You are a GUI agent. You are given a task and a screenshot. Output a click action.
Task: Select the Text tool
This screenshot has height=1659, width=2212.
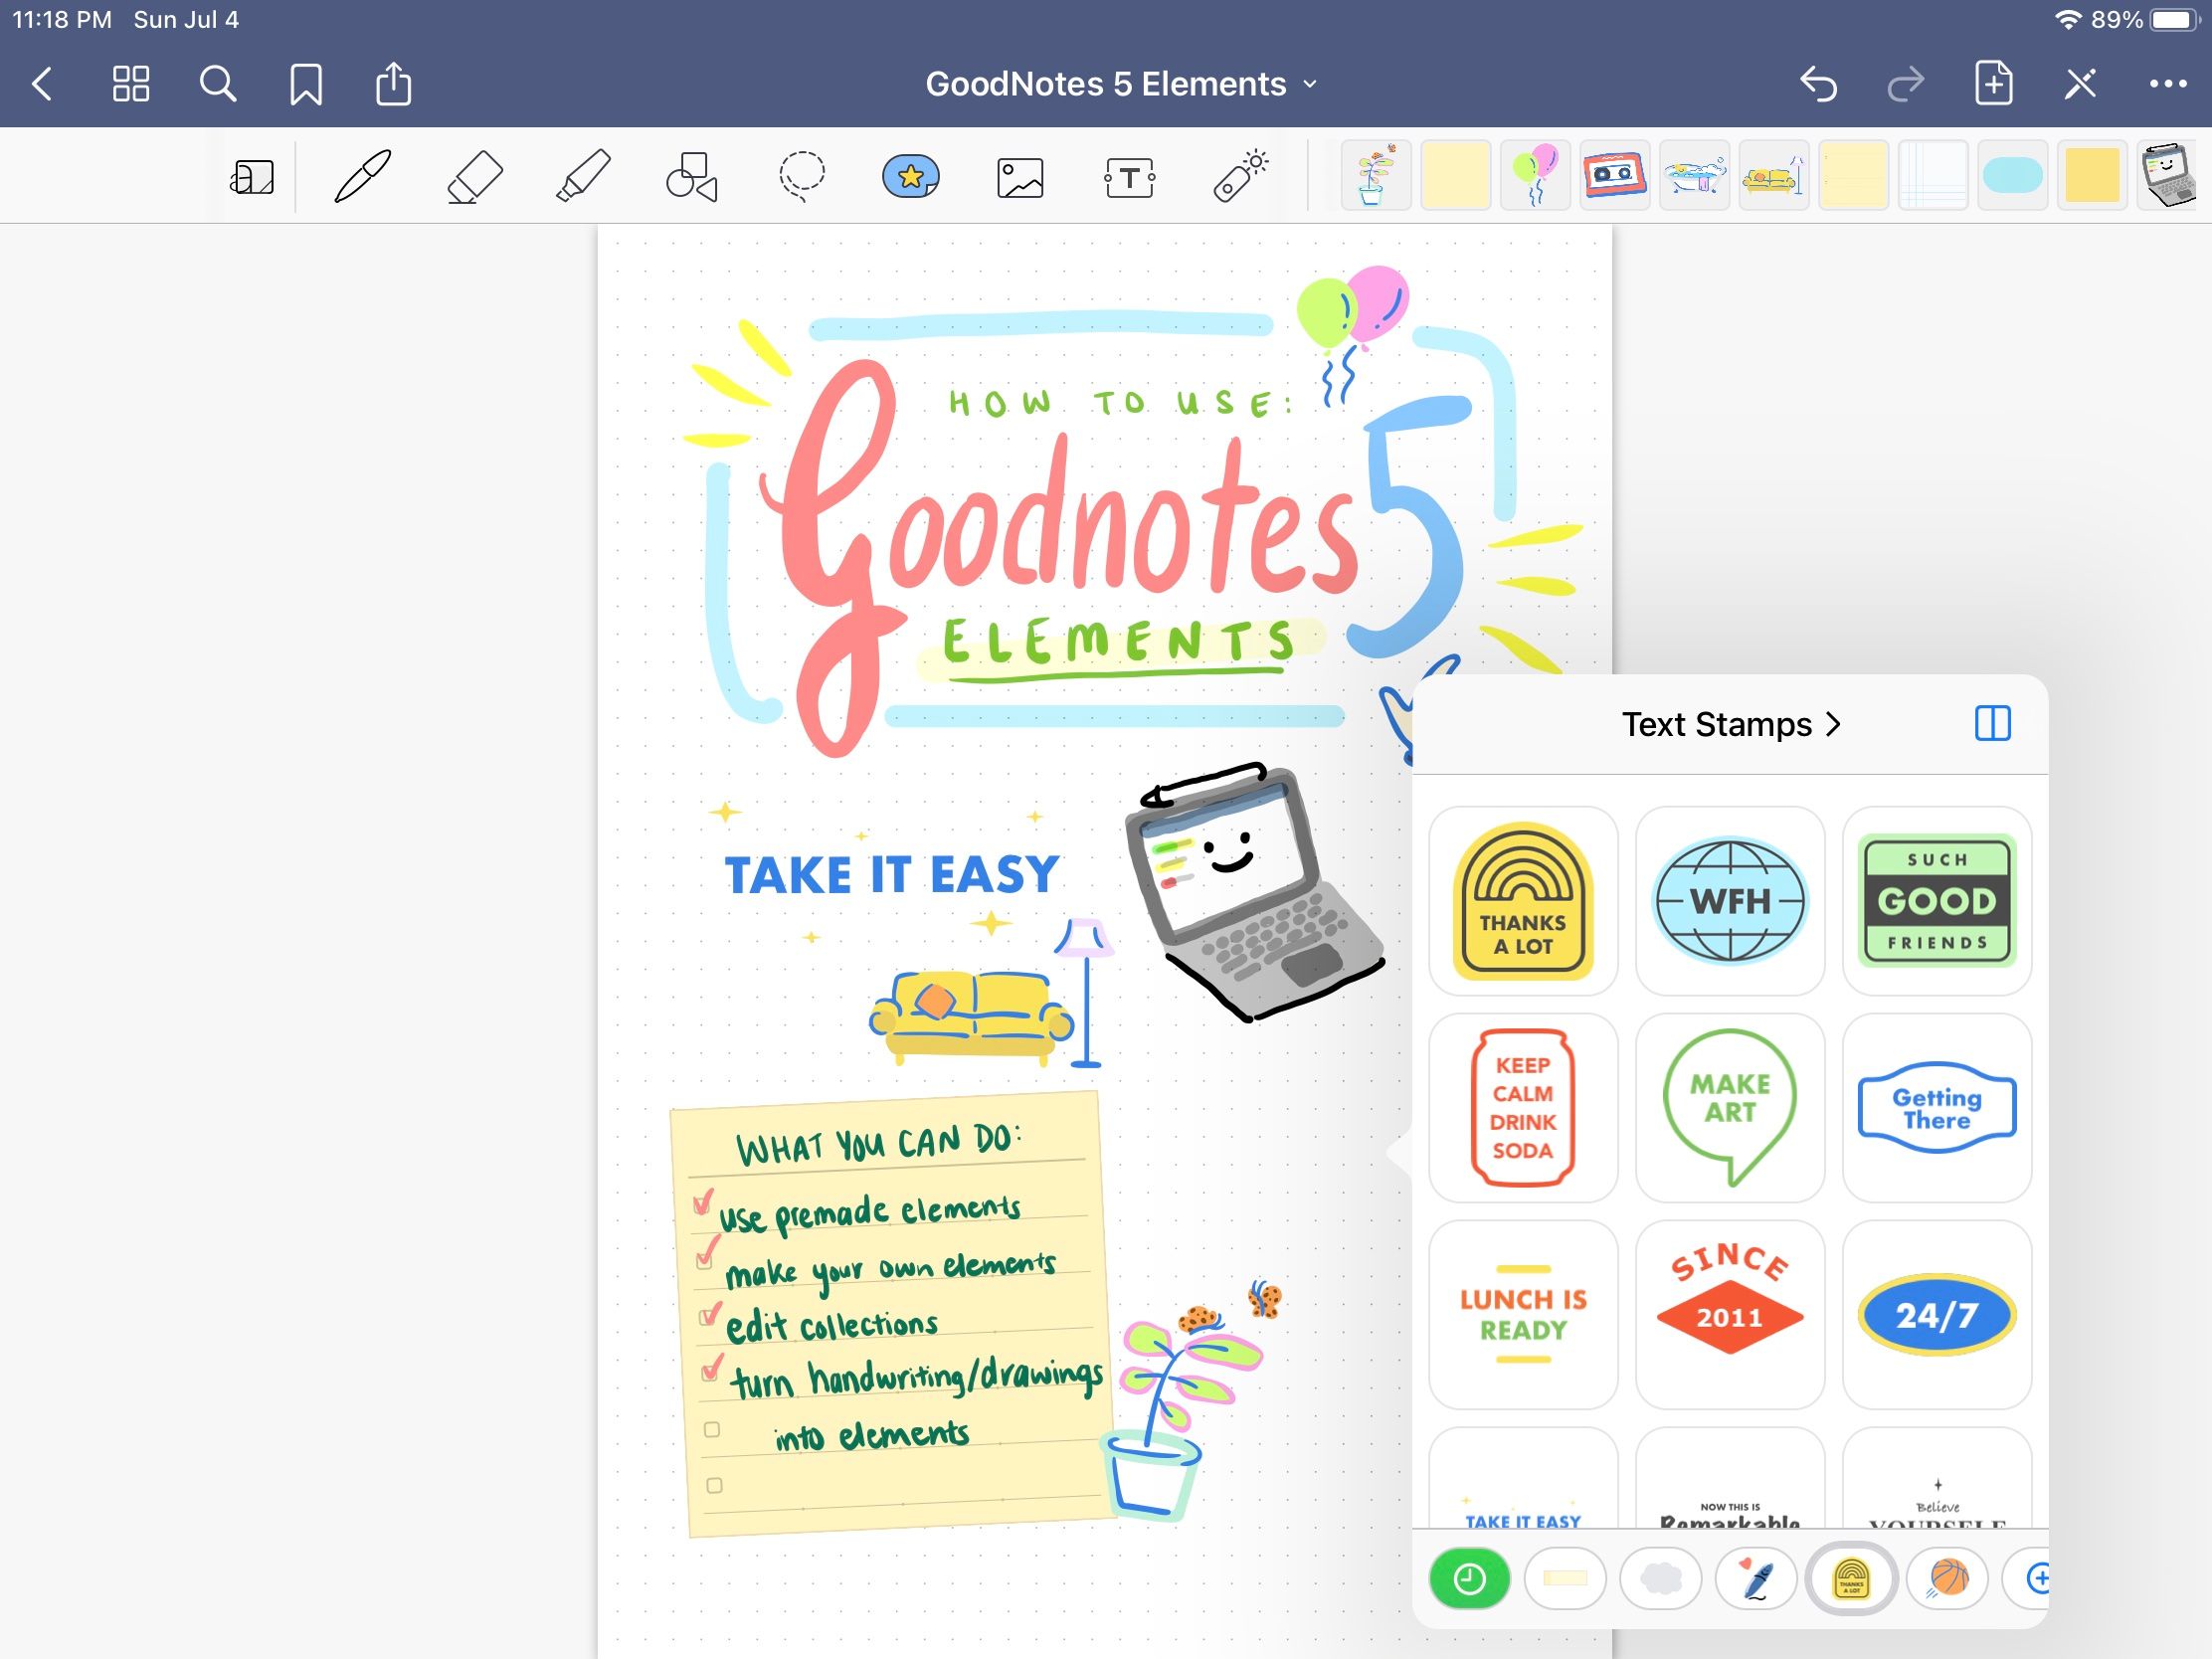pos(1131,175)
